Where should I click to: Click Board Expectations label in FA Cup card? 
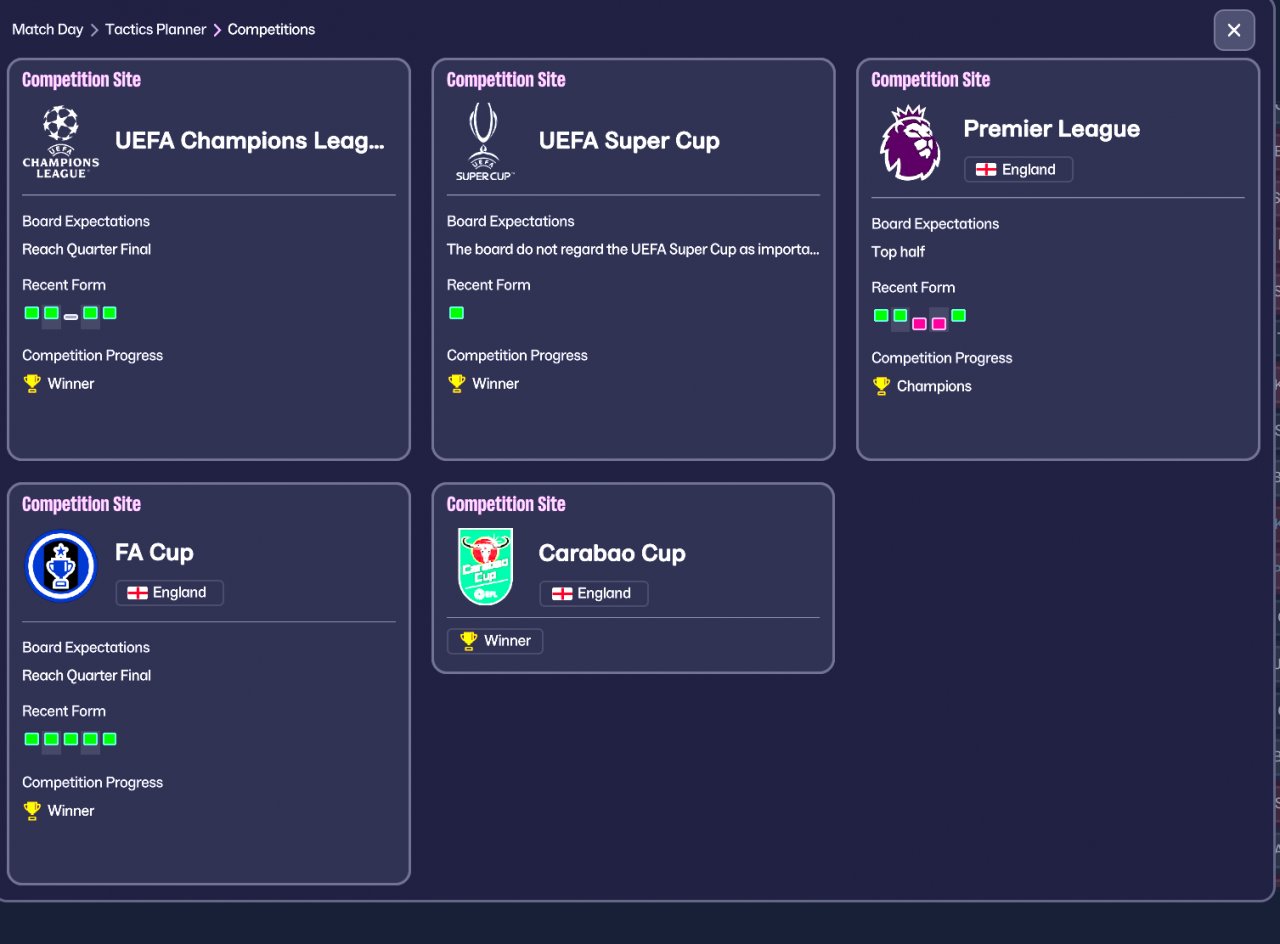click(x=86, y=647)
